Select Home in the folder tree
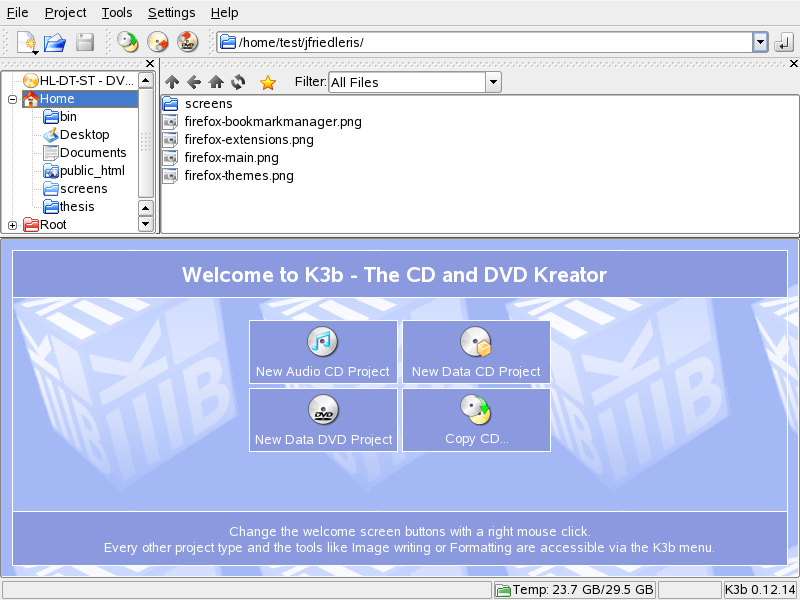 tap(80, 98)
